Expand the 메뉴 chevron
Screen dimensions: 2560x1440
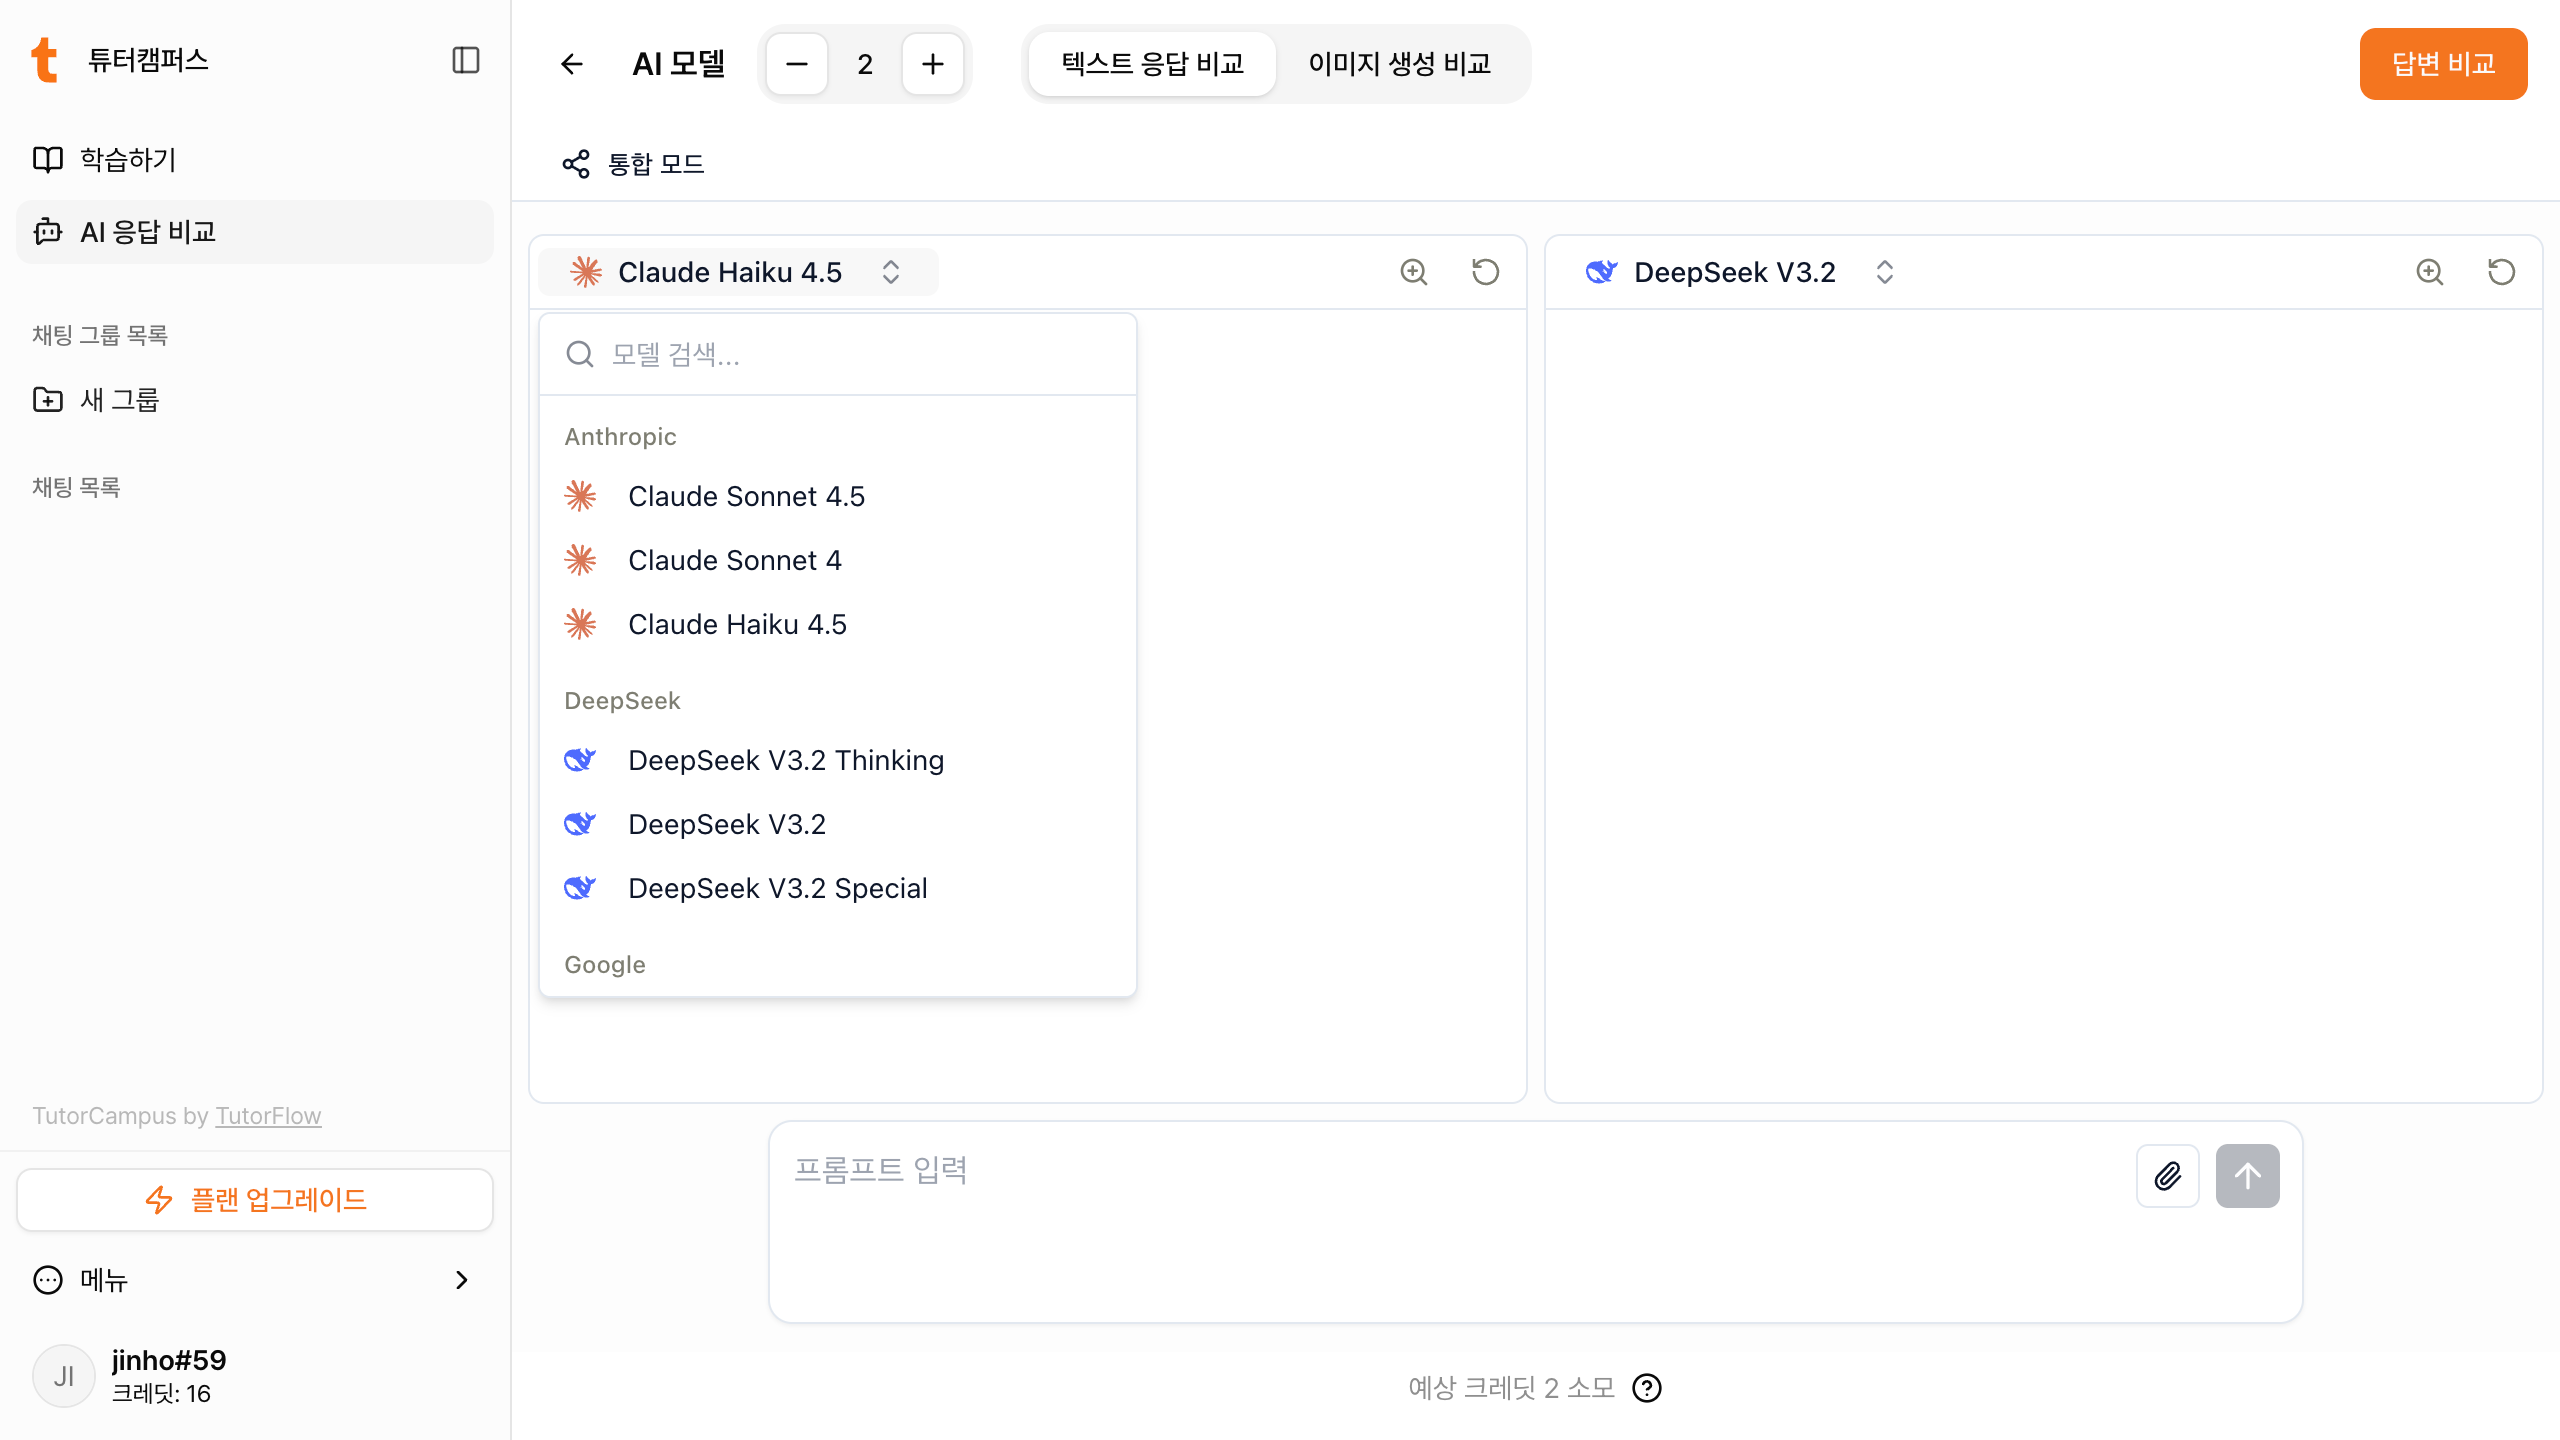pos(461,1280)
